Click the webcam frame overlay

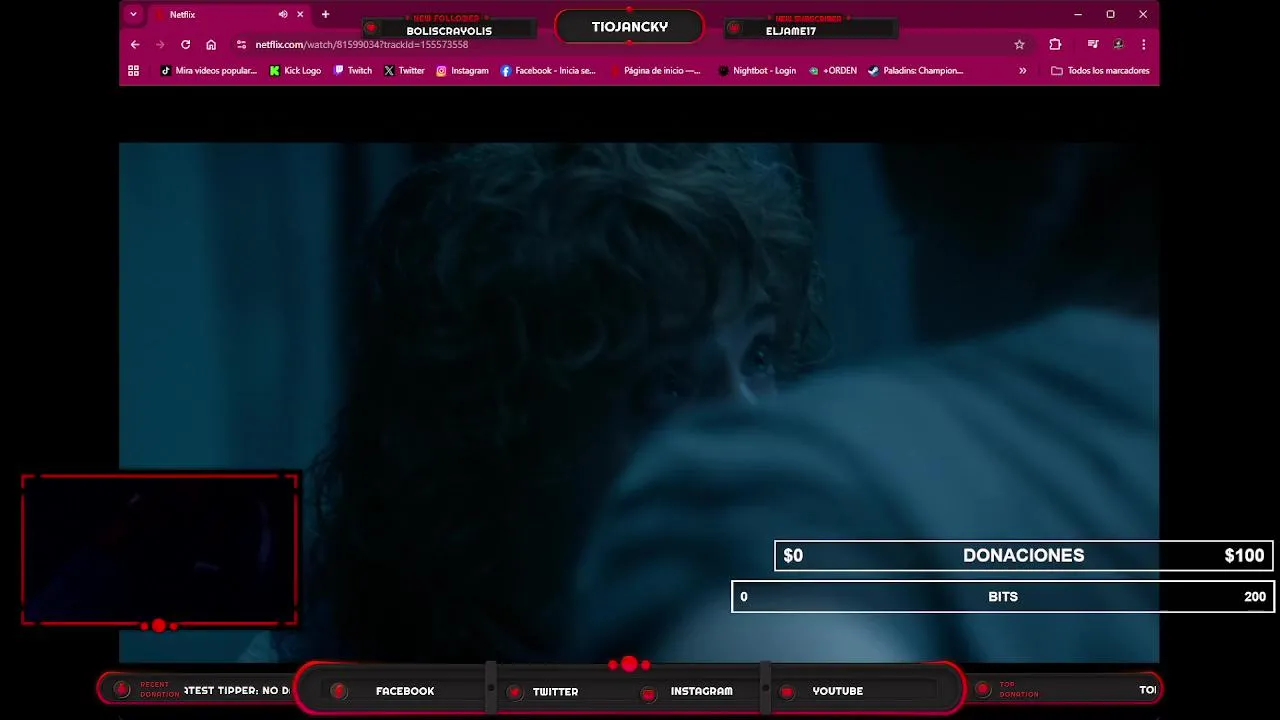(x=160, y=551)
